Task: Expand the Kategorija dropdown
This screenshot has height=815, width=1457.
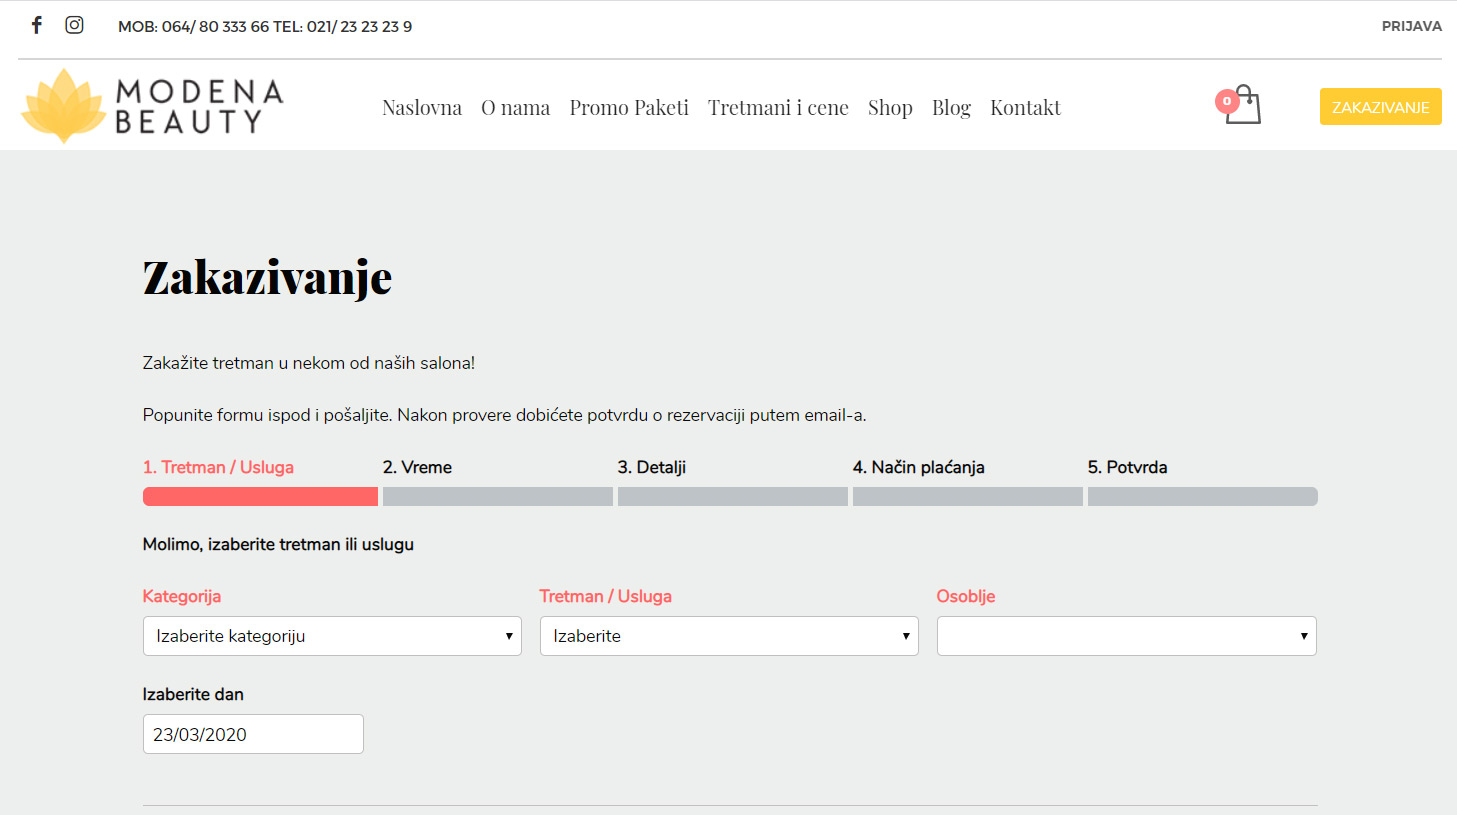Action: 332,636
